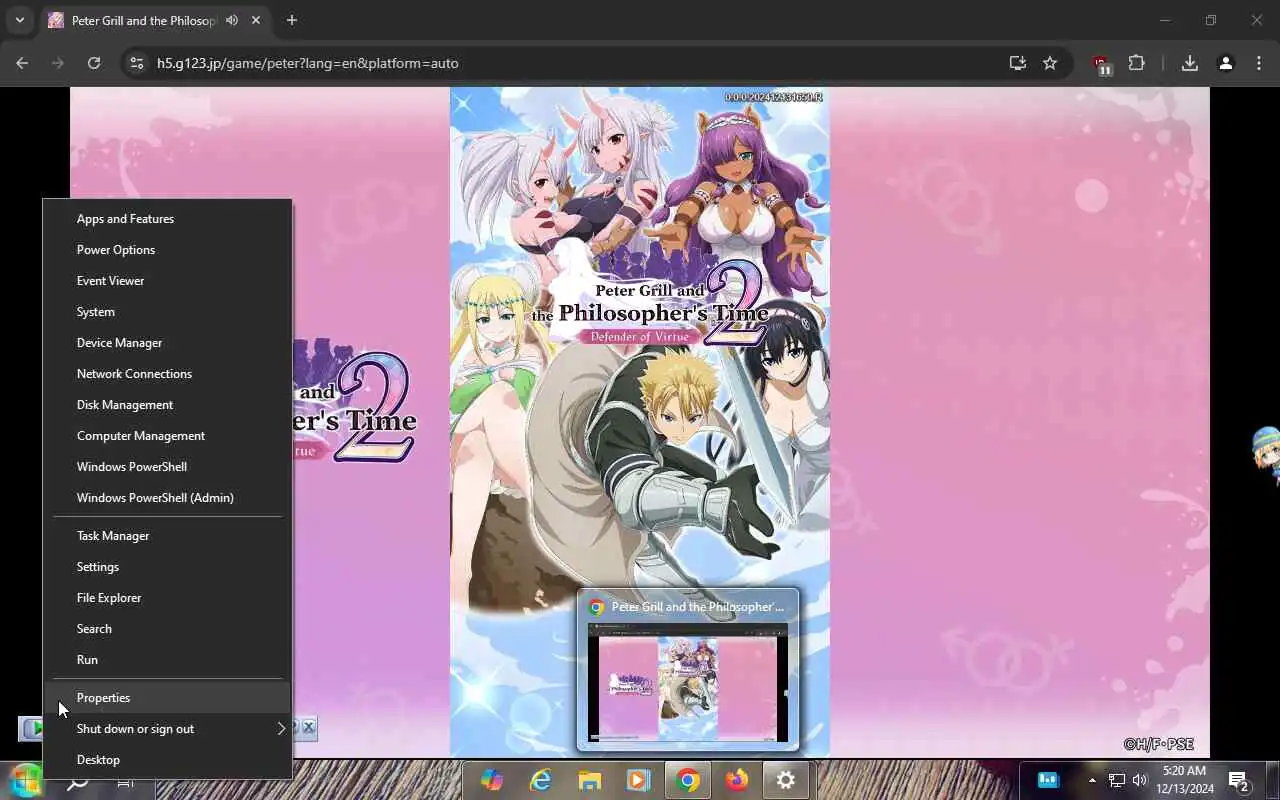
Task: Open the taskbar search icon
Action: 78,782
